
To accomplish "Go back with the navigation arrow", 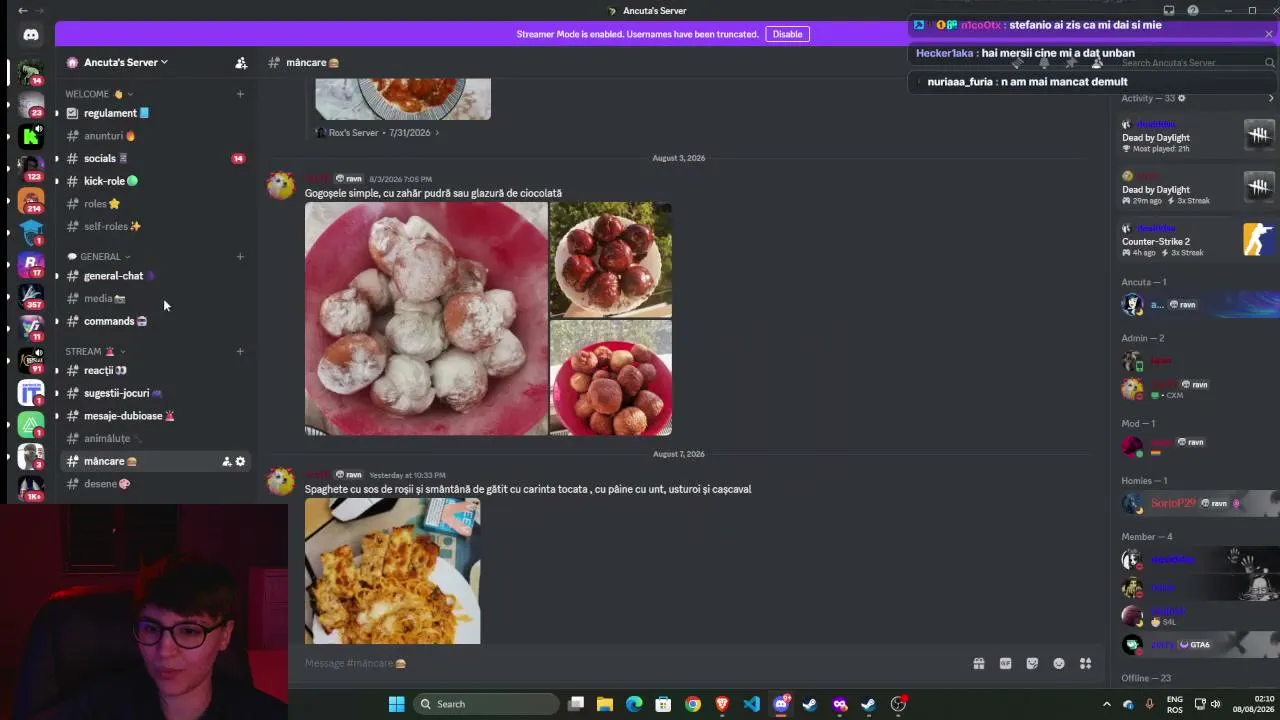I will pos(23,11).
